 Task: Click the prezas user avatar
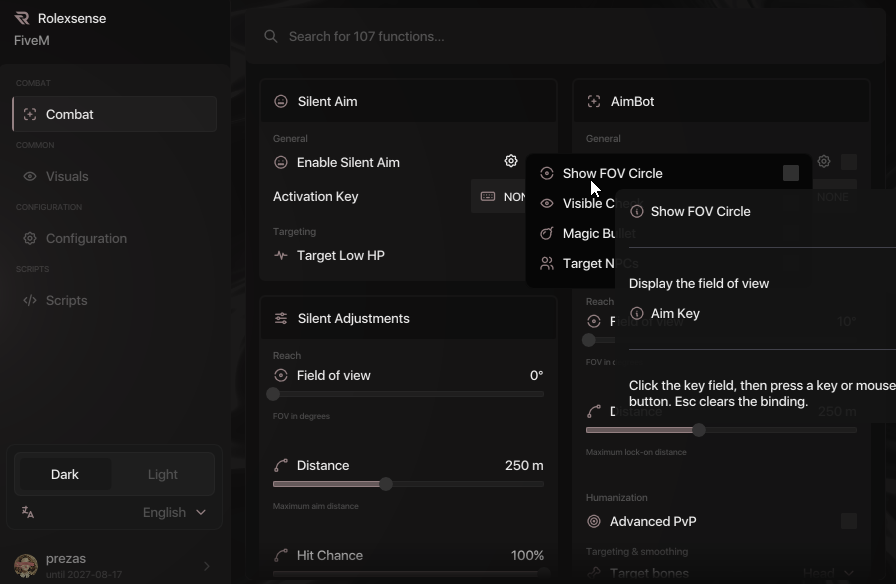26,566
